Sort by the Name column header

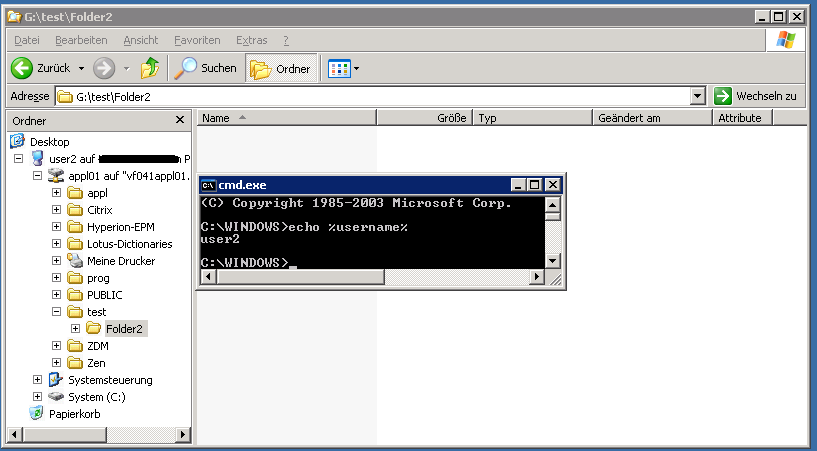point(287,118)
